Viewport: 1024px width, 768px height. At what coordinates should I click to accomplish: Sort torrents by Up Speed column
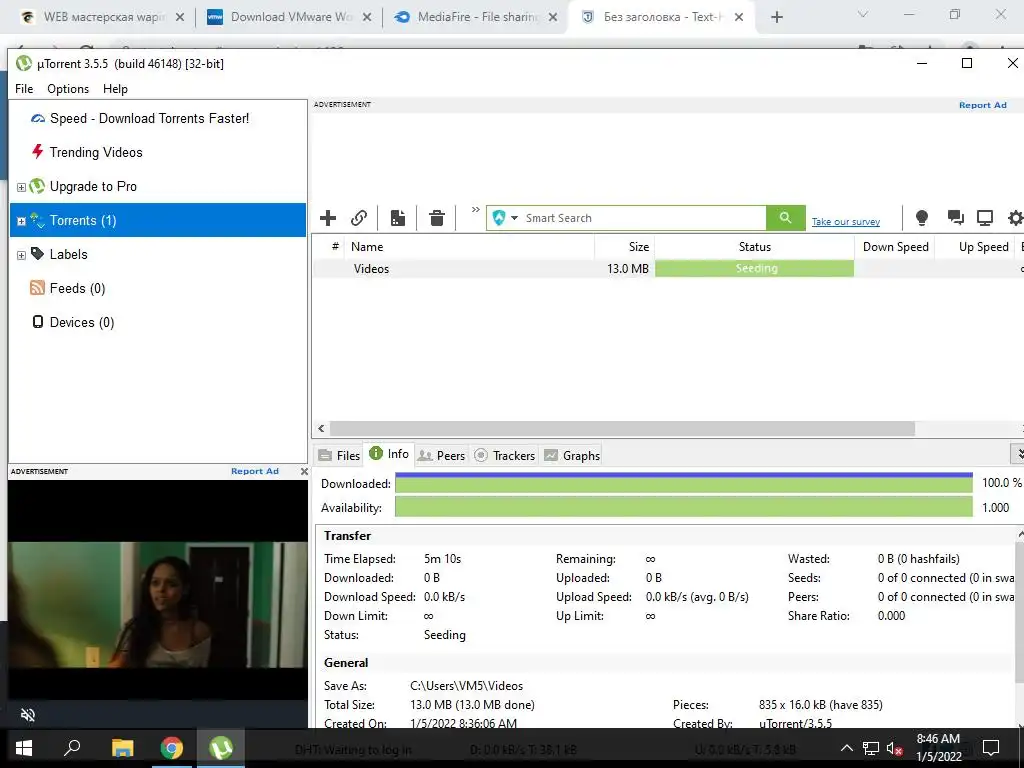(975, 247)
